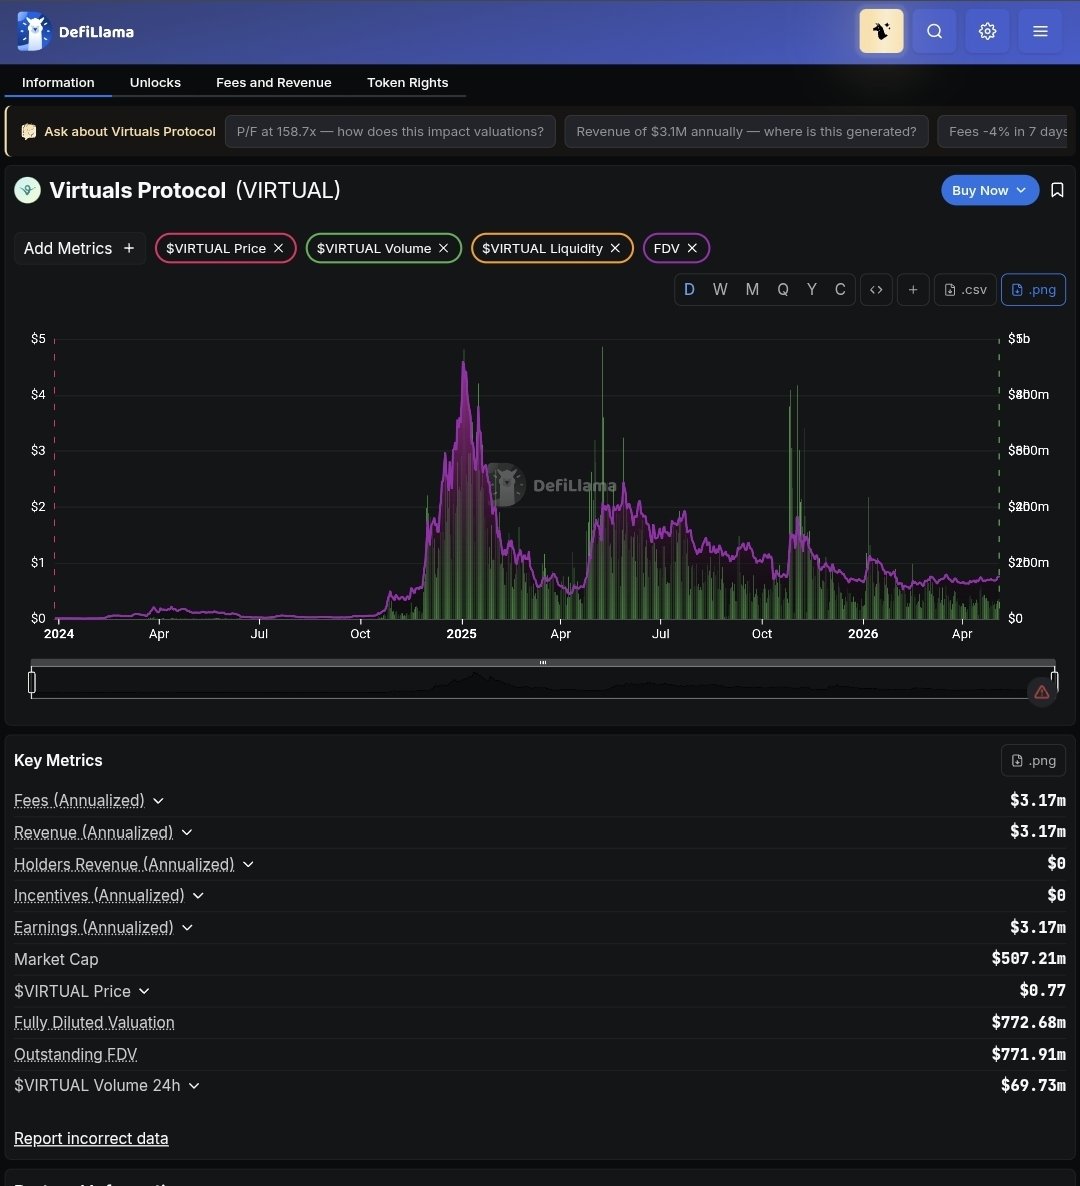Ask the Fees -4% in 7 days question
The width and height of the screenshot is (1080, 1186).
(1003, 132)
